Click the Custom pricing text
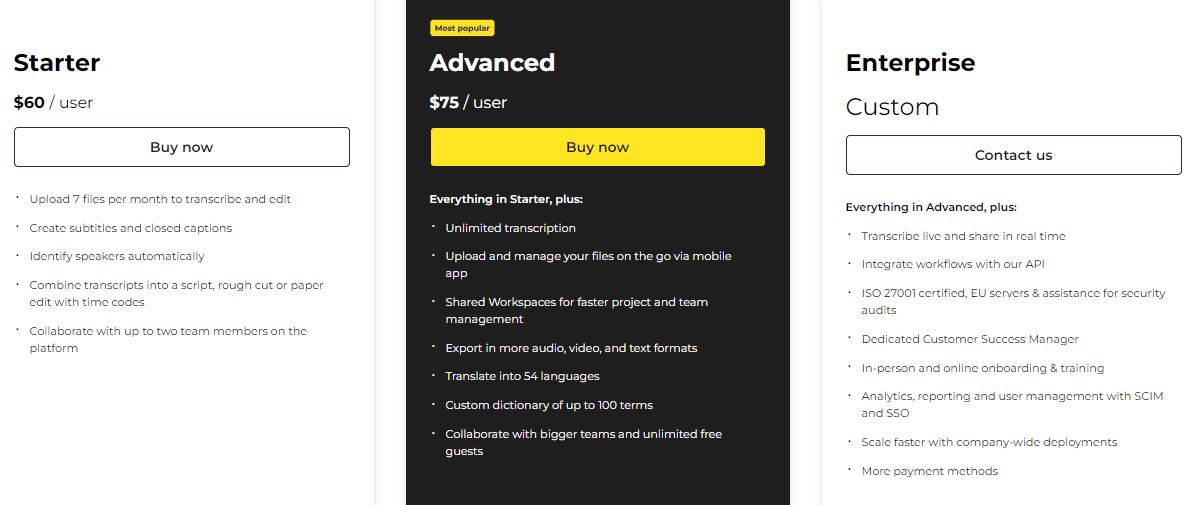The width and height of the screenshot is (1195, 505). pos(892,107)
